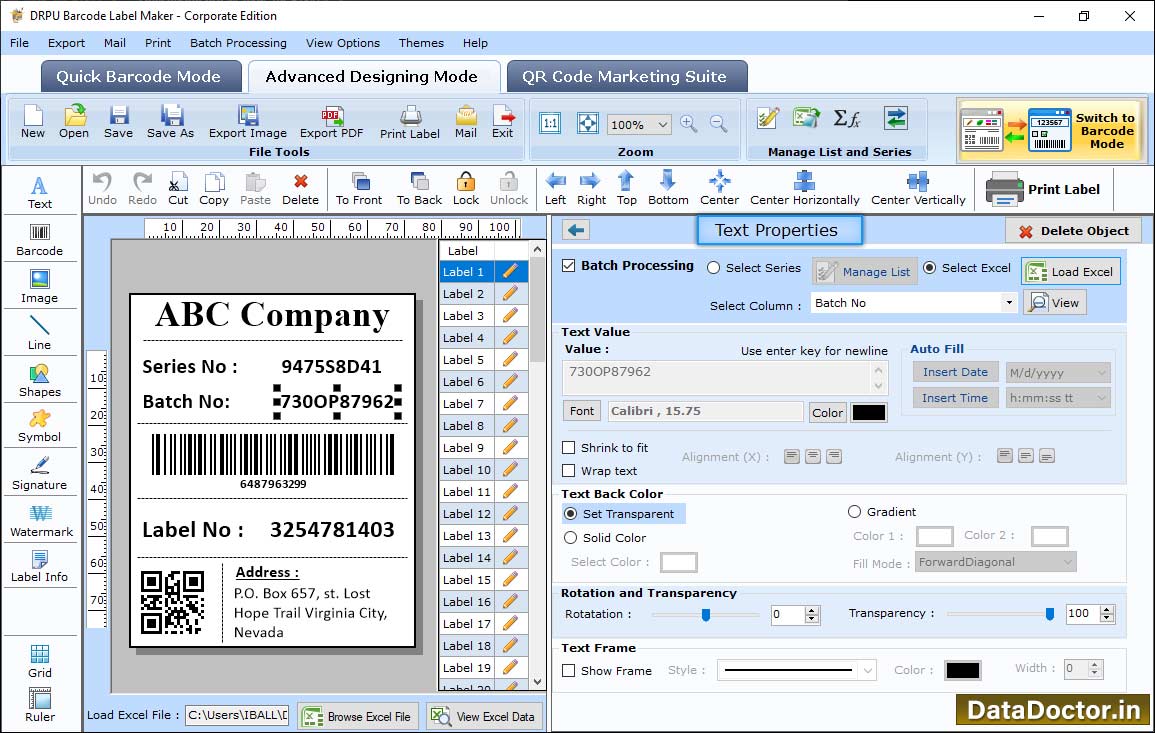Lock the selected object
The image size is (1155, 733).
click(466, 189)
